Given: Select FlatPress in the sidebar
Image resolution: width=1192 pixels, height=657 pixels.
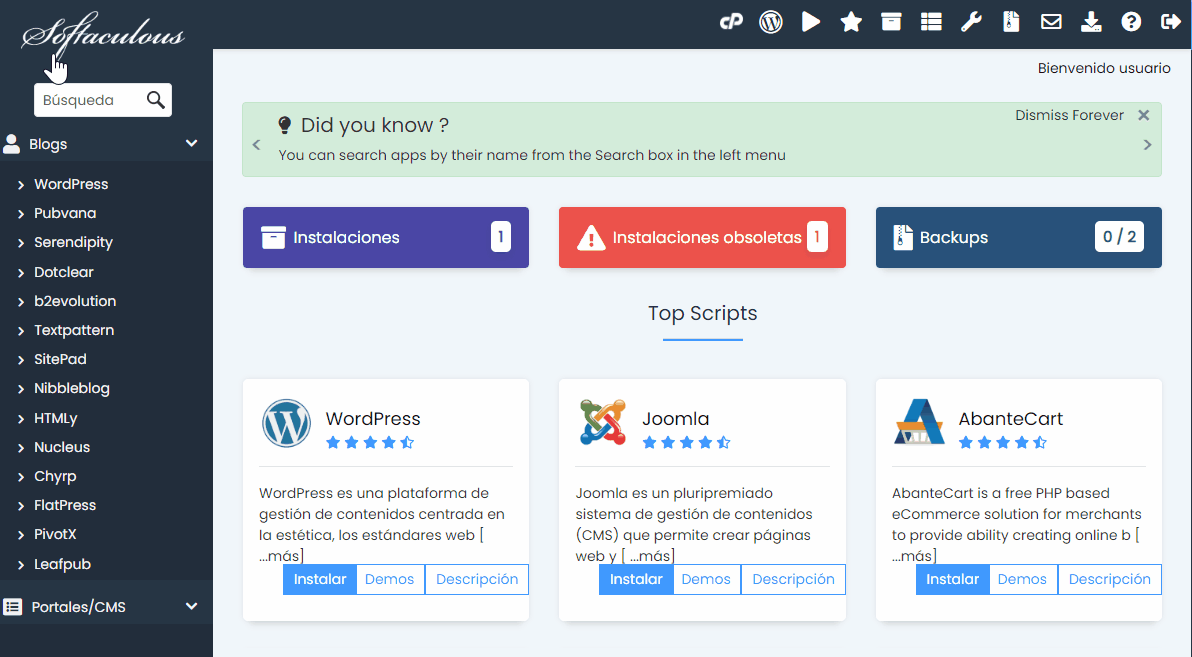Looking at the screenshot, I should pos(65,505).
